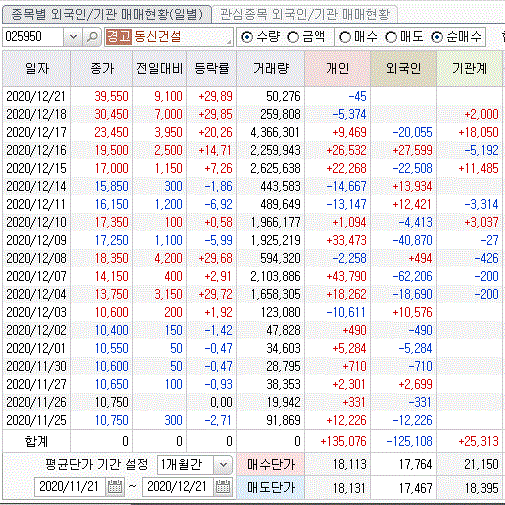Select the 2020/12/09 date row
505x505 pixels.
[x=252, y=240]
